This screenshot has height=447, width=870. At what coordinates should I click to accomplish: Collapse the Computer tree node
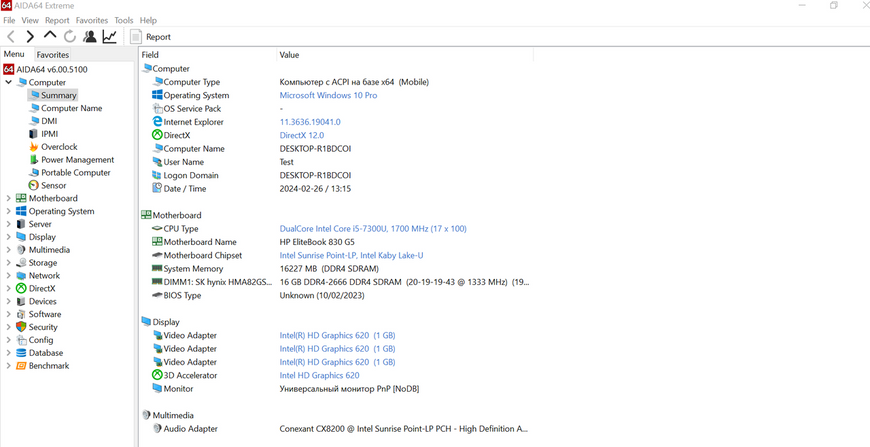8,82
